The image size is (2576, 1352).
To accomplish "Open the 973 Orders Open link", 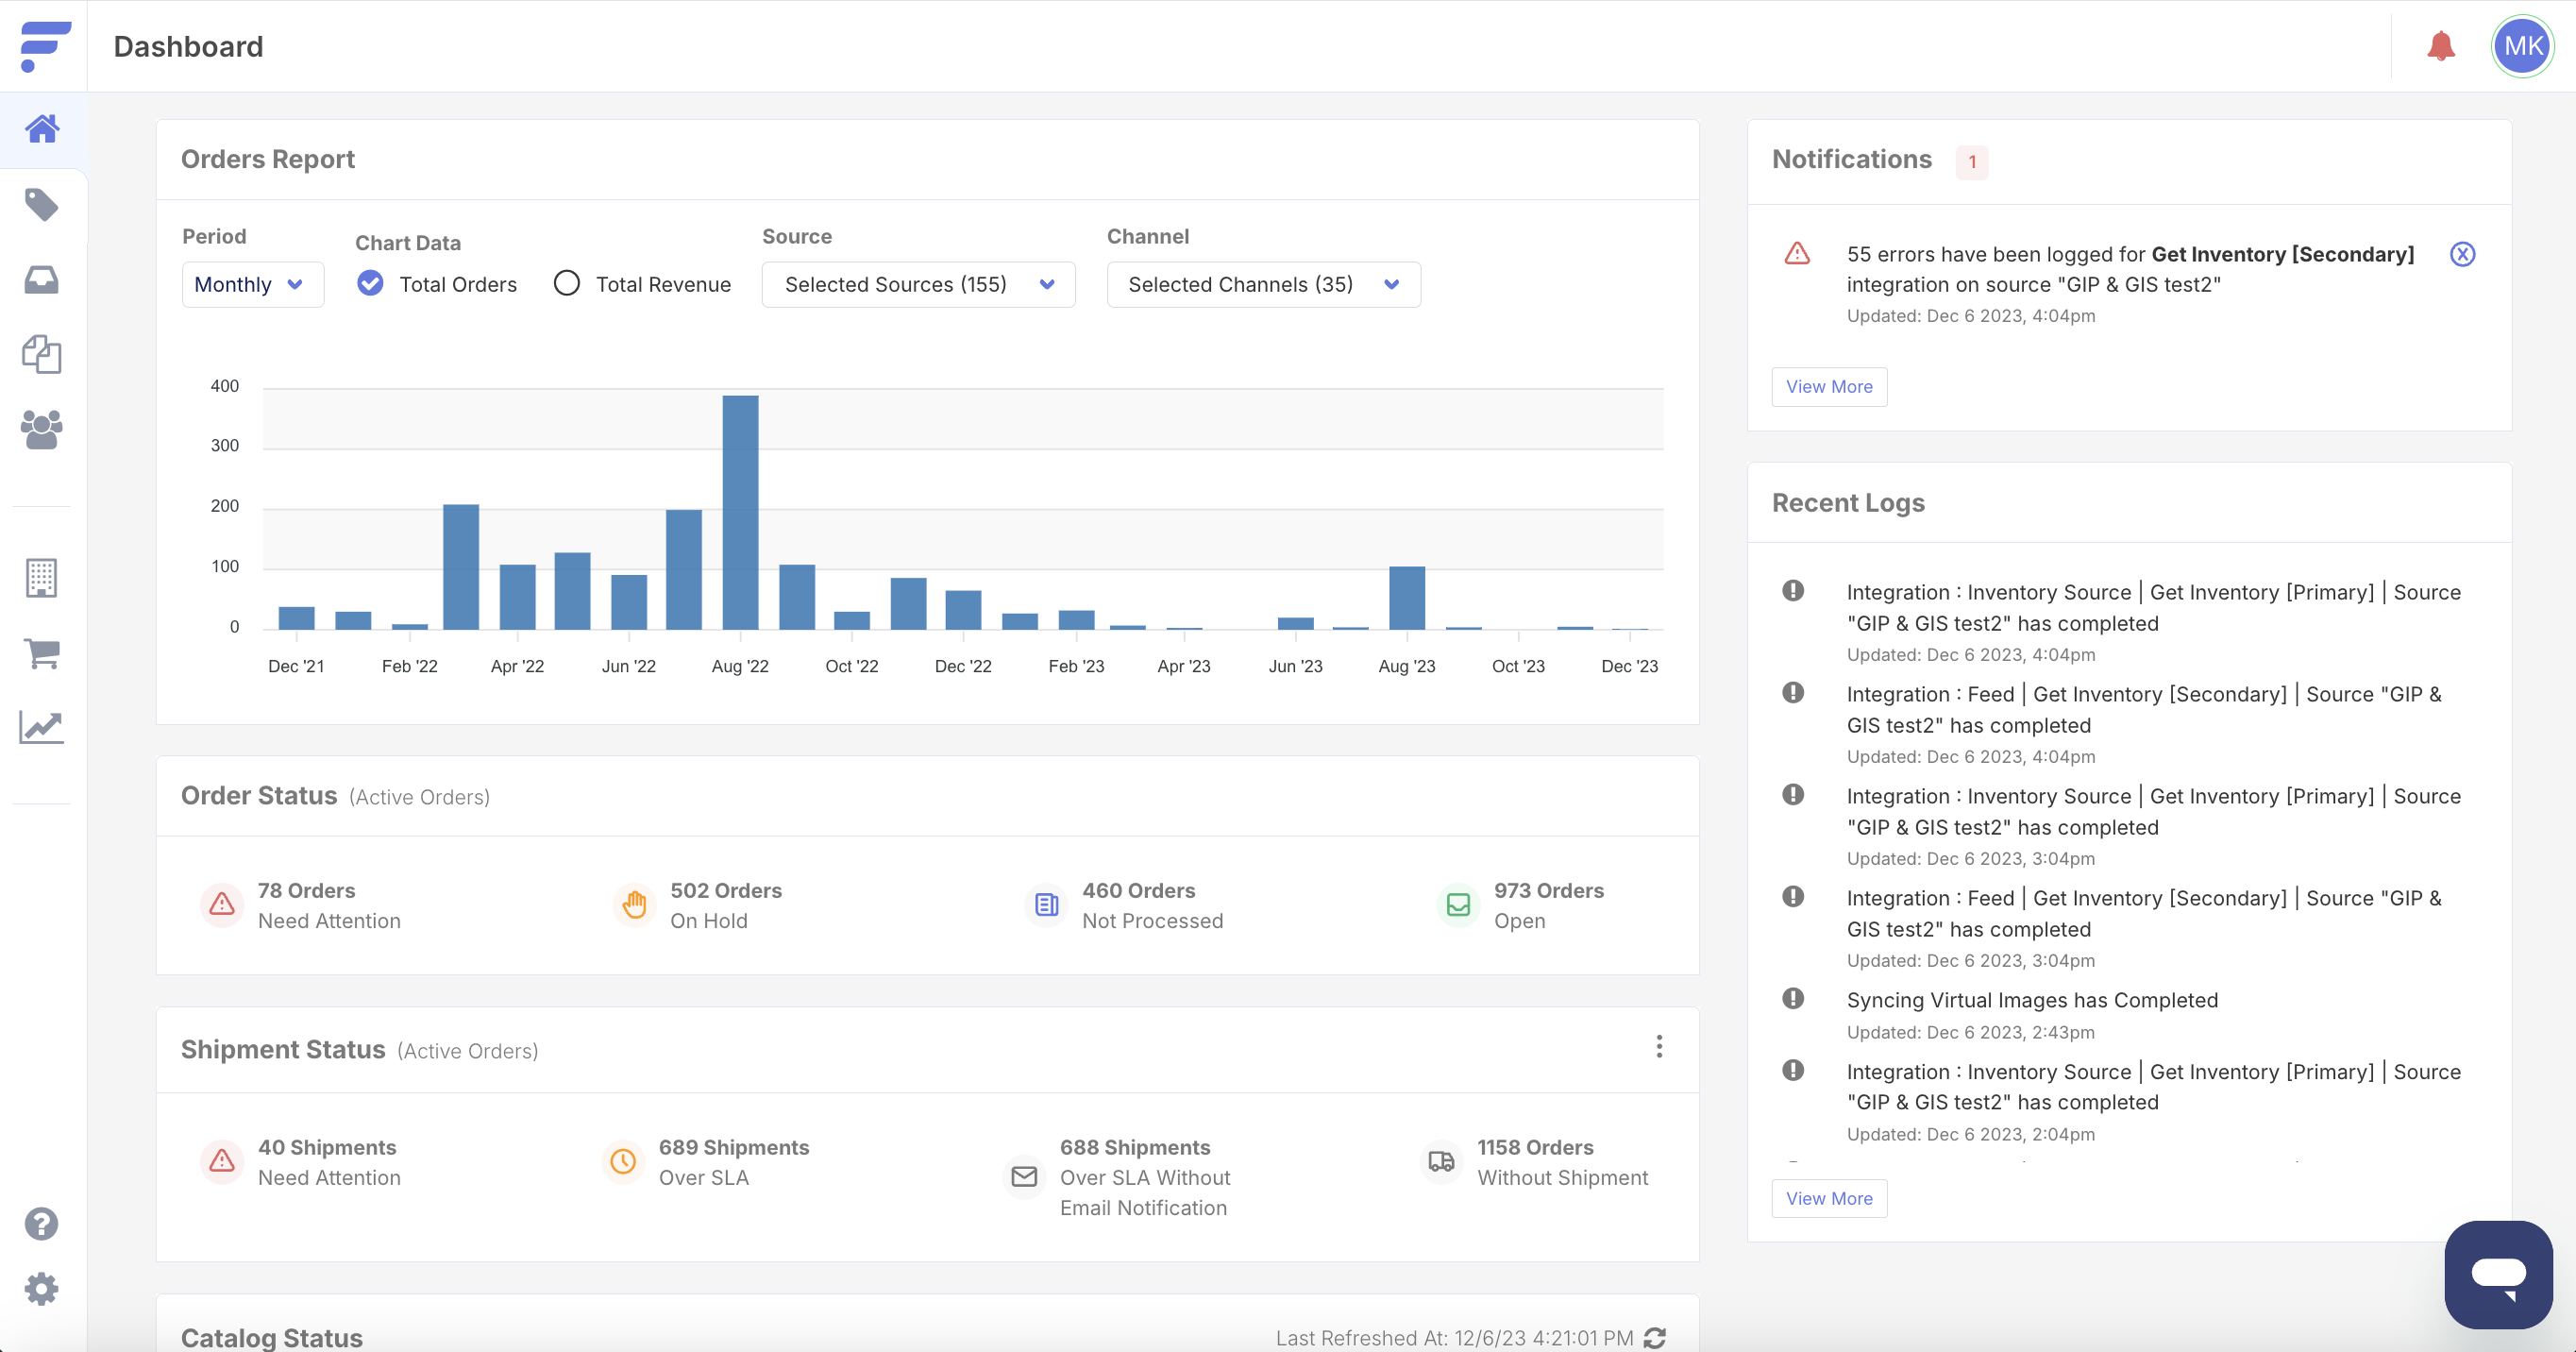I will point(1549,906).
